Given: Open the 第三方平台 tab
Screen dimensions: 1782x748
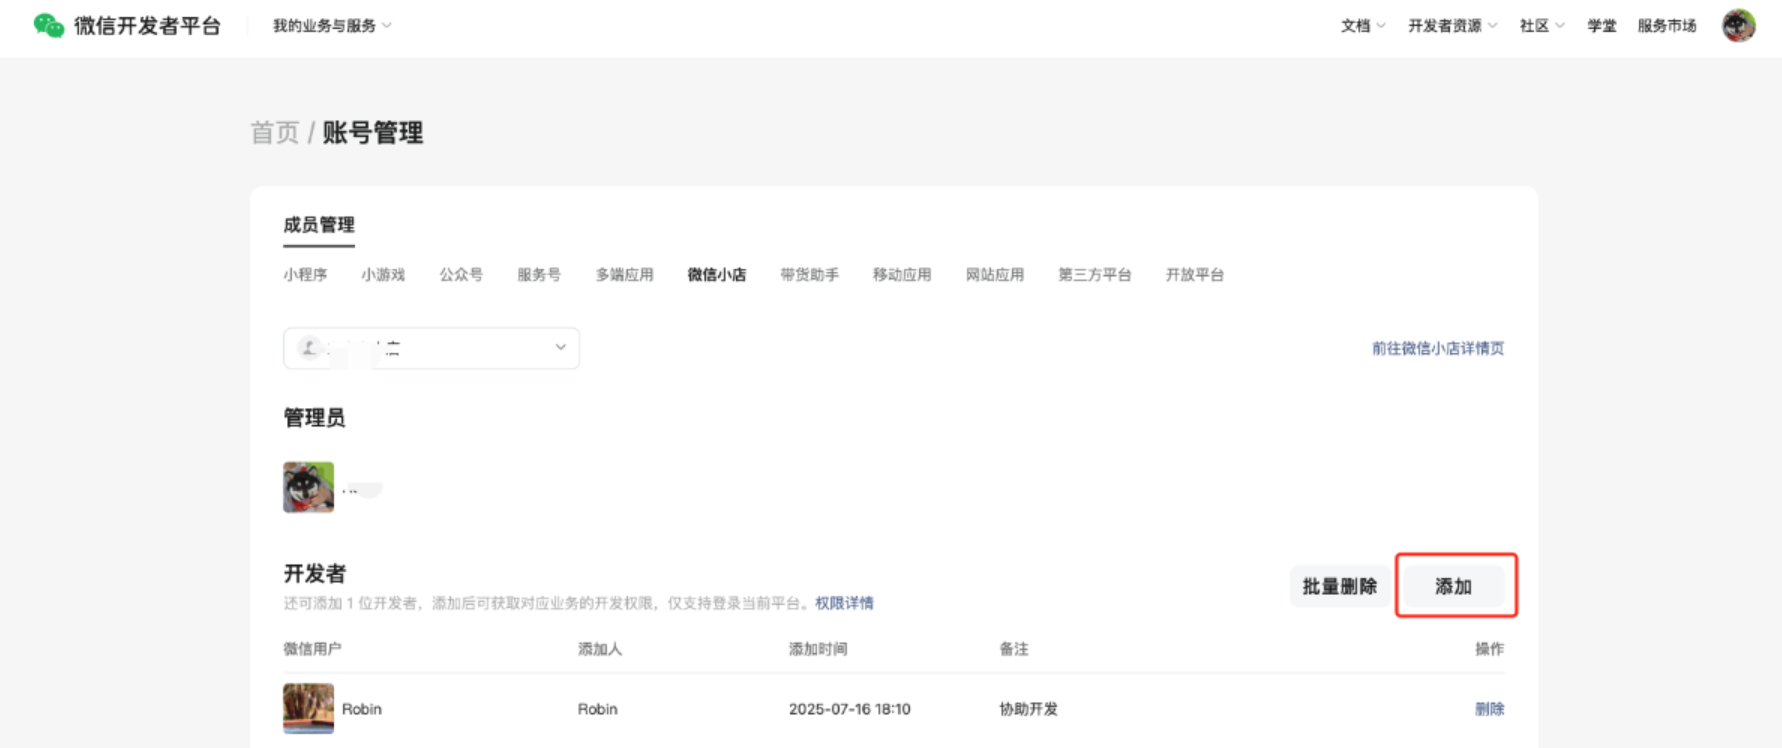Looking at the screenshot, I should point(1094,275).
